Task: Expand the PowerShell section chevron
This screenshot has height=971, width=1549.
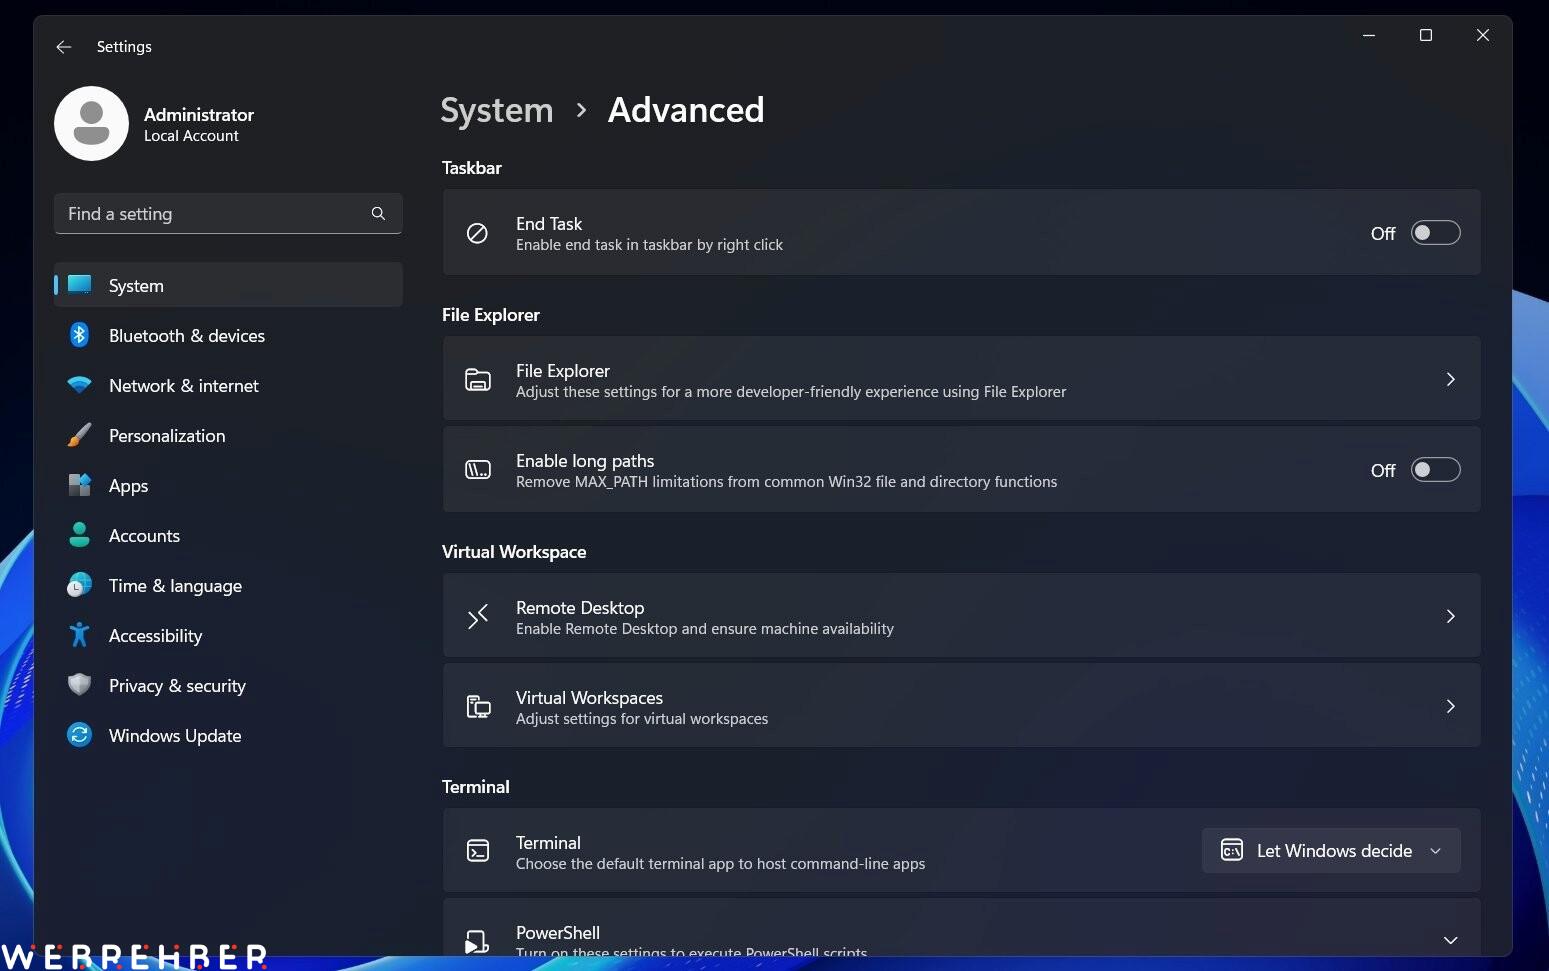Action: [x=1450, y=940]
